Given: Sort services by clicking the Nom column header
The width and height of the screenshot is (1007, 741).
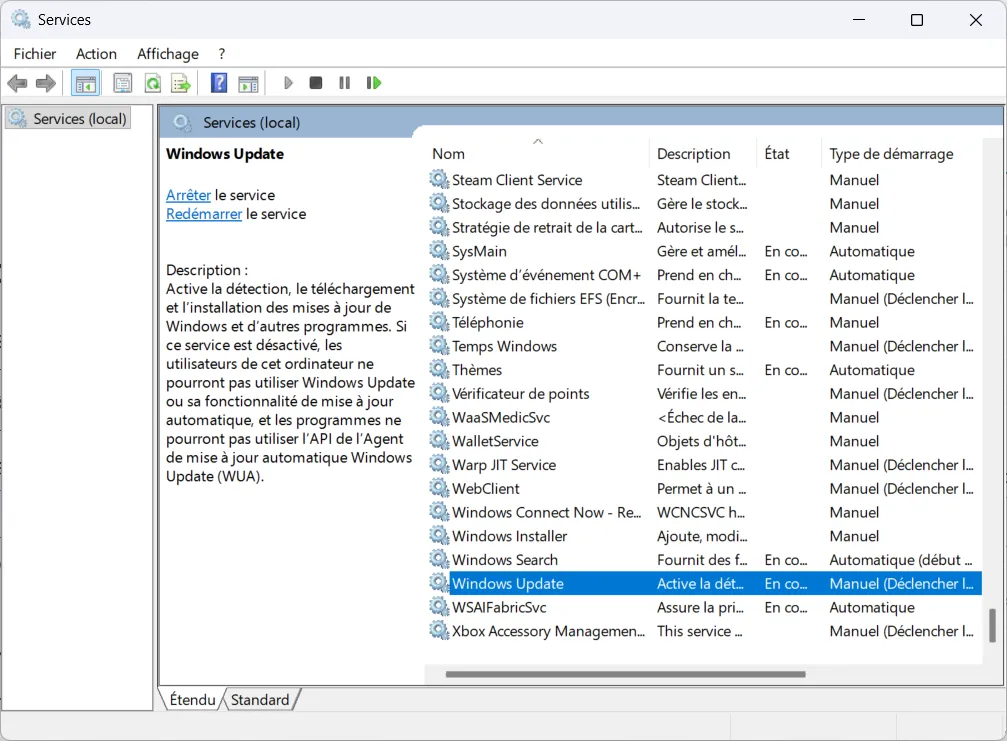Looking at the screenshot, I should tap(448, 153).
